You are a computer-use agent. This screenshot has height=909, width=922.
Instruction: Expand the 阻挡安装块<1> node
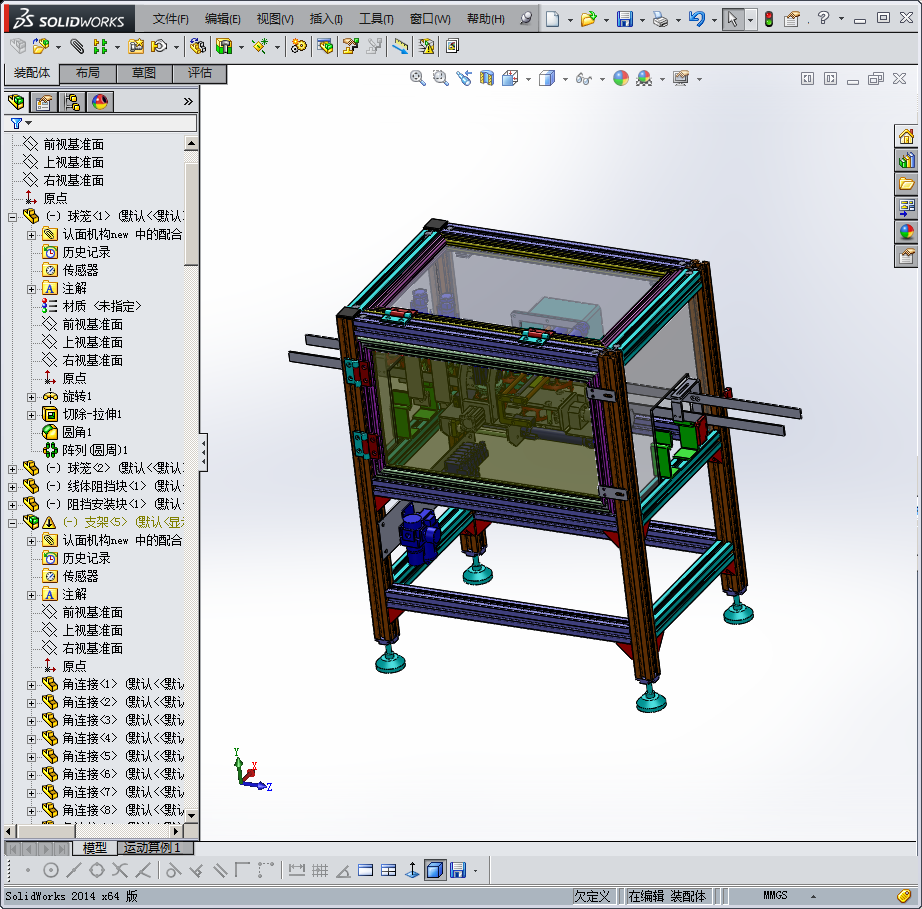12,505
